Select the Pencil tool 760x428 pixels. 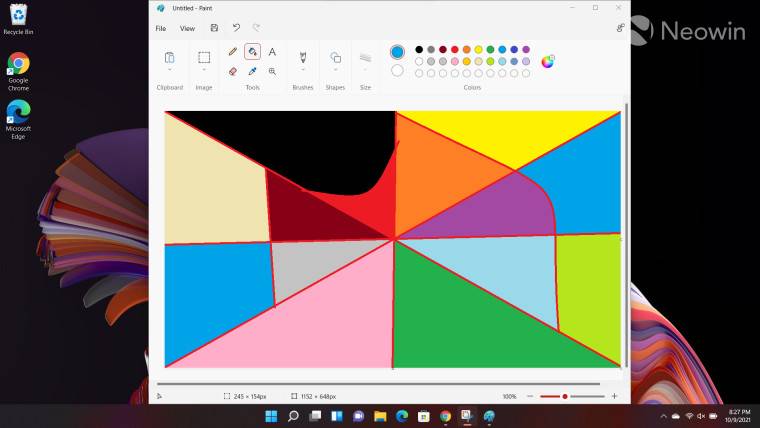tap(233, 51)
